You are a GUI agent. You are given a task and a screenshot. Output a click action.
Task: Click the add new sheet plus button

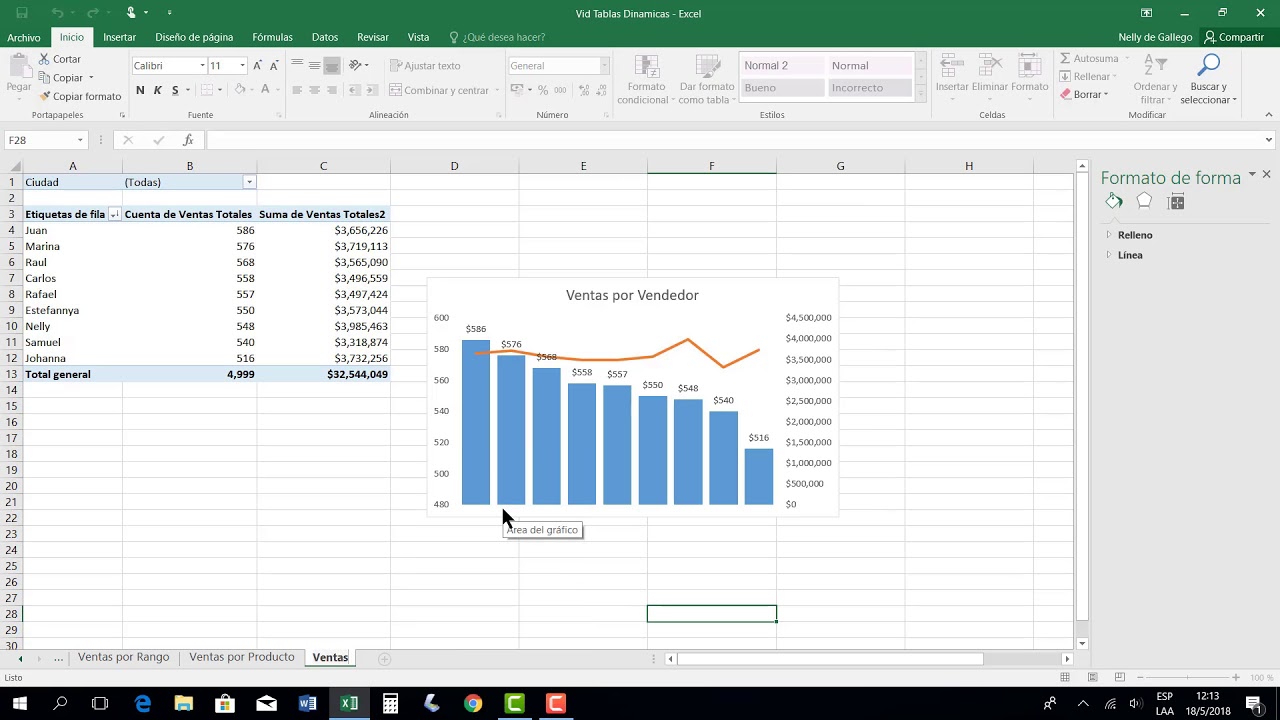point(384,658)
